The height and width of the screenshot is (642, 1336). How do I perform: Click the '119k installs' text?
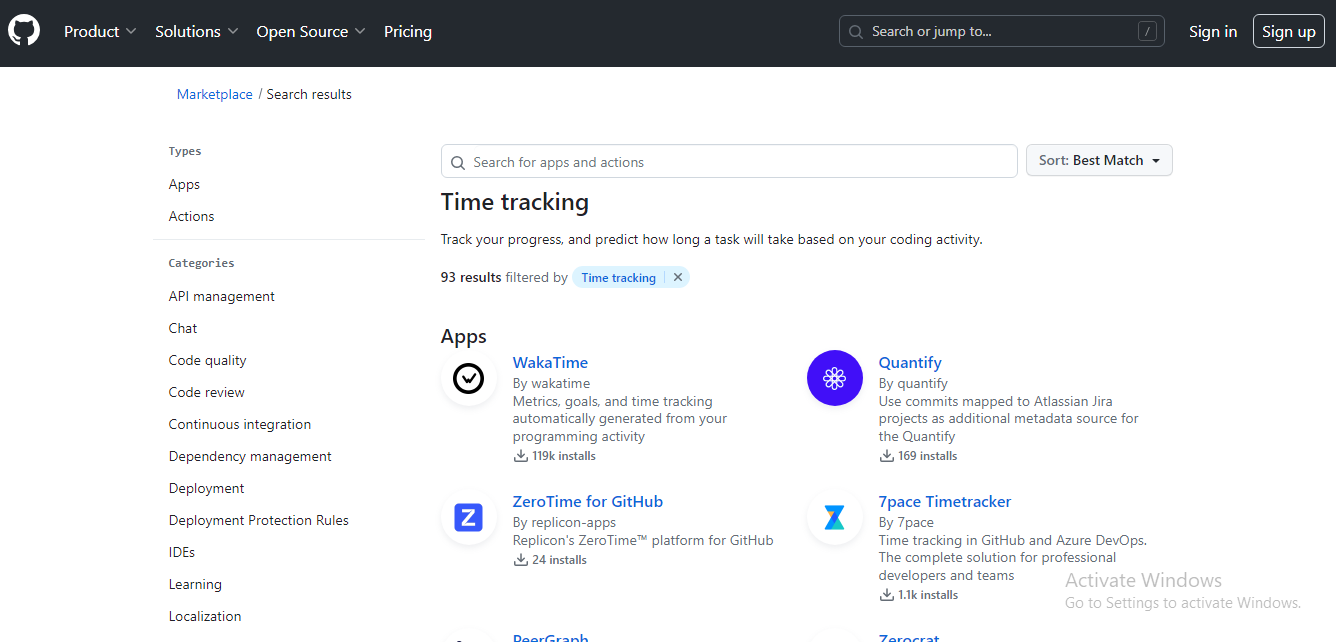564,456
